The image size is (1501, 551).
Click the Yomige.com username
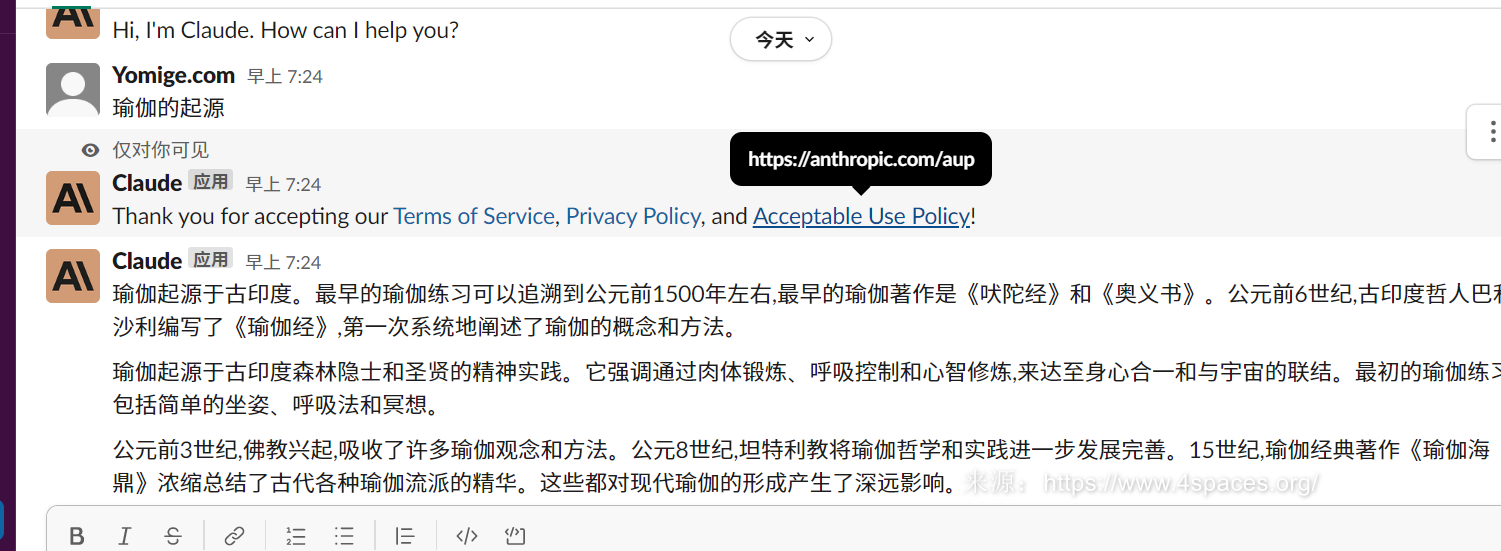[x=173, y=75]
